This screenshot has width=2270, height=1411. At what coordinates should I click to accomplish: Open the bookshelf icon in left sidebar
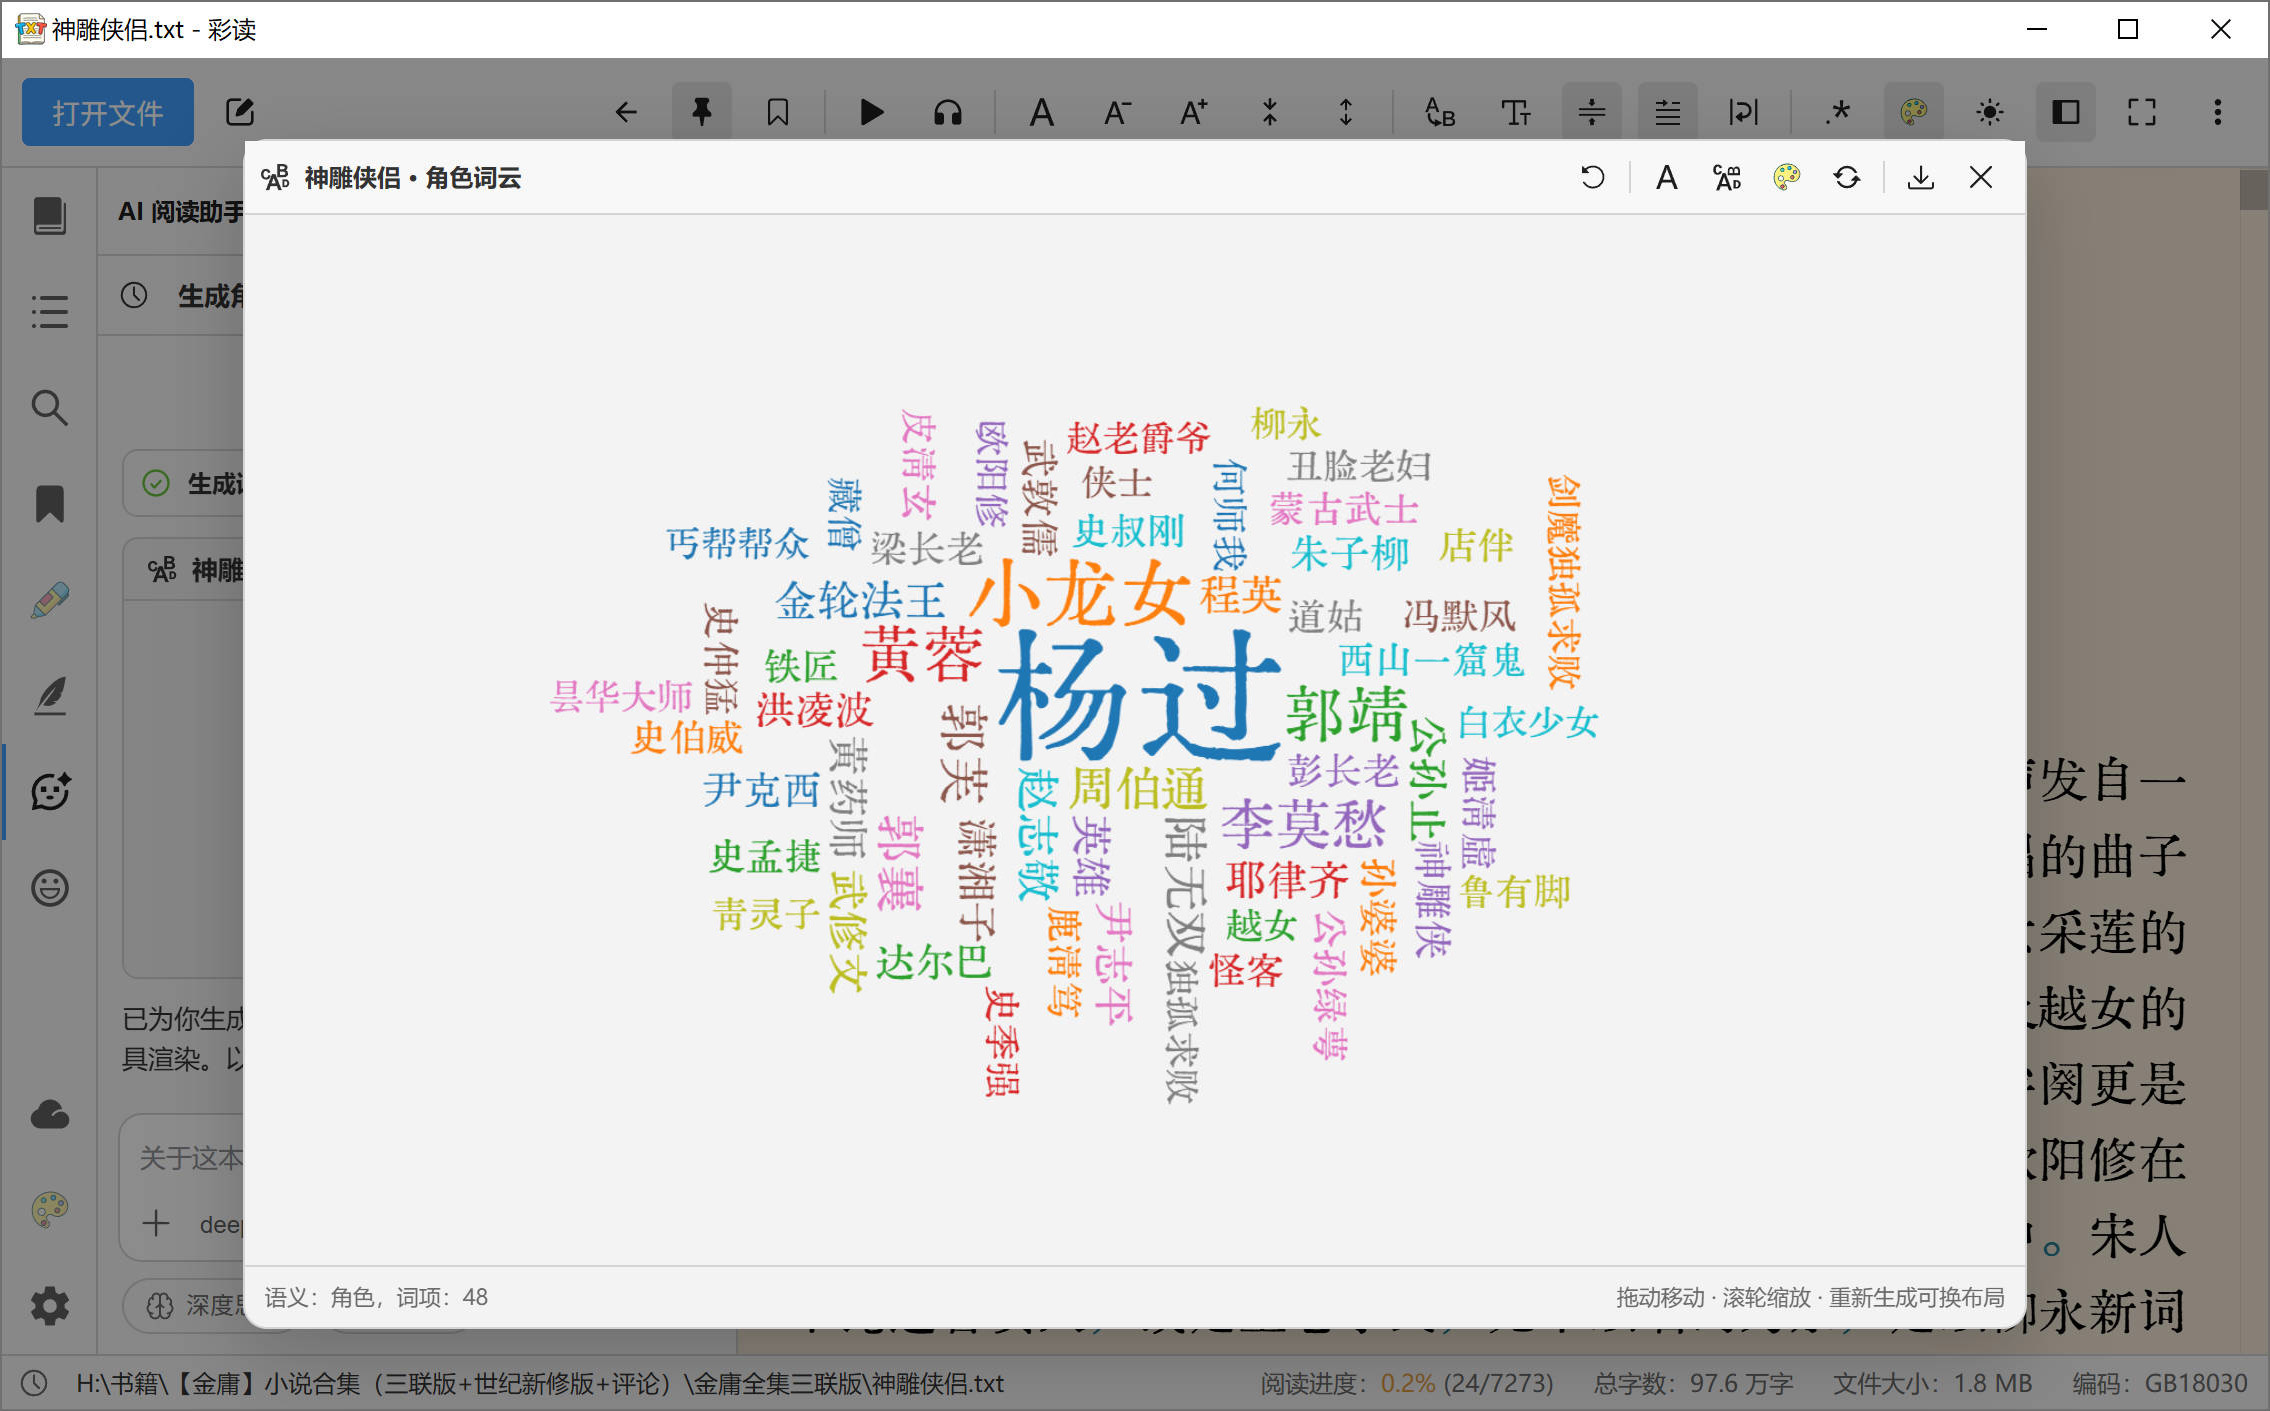[x=50, y=216]
